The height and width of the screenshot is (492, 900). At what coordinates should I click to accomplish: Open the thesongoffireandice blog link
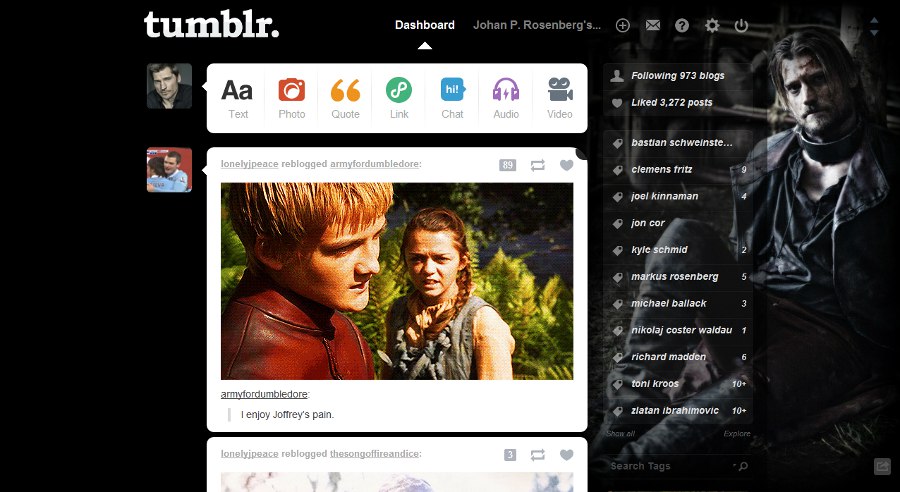tap(374, 454)
